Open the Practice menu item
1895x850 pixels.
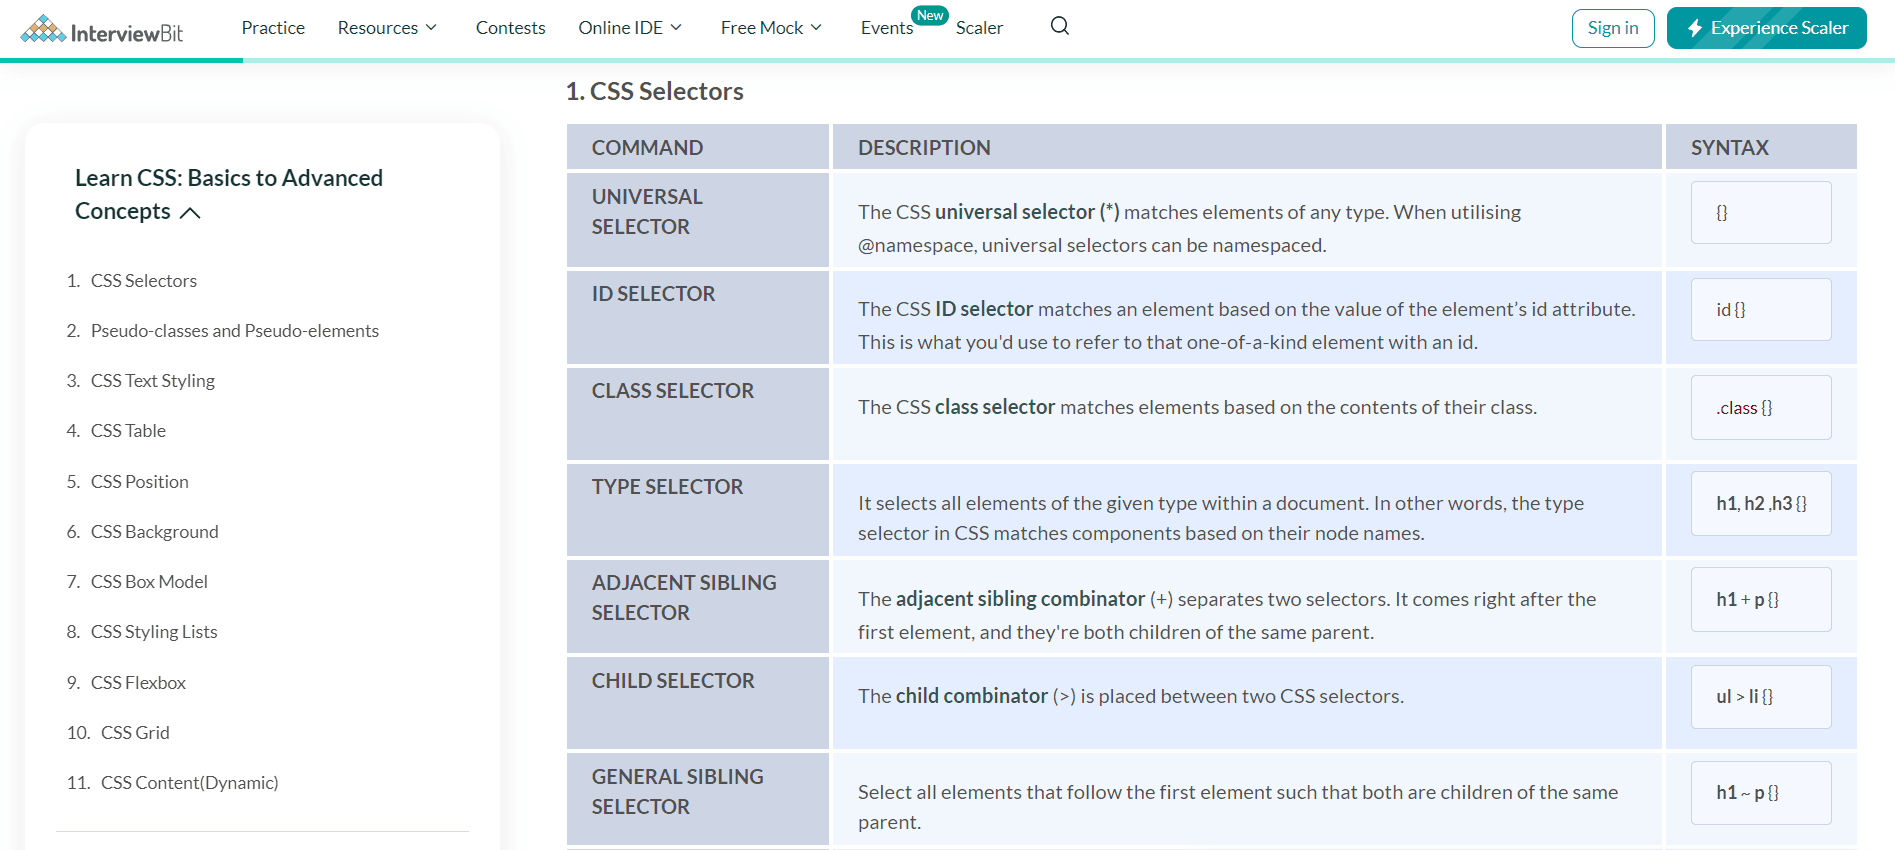(x=273, y=28)
